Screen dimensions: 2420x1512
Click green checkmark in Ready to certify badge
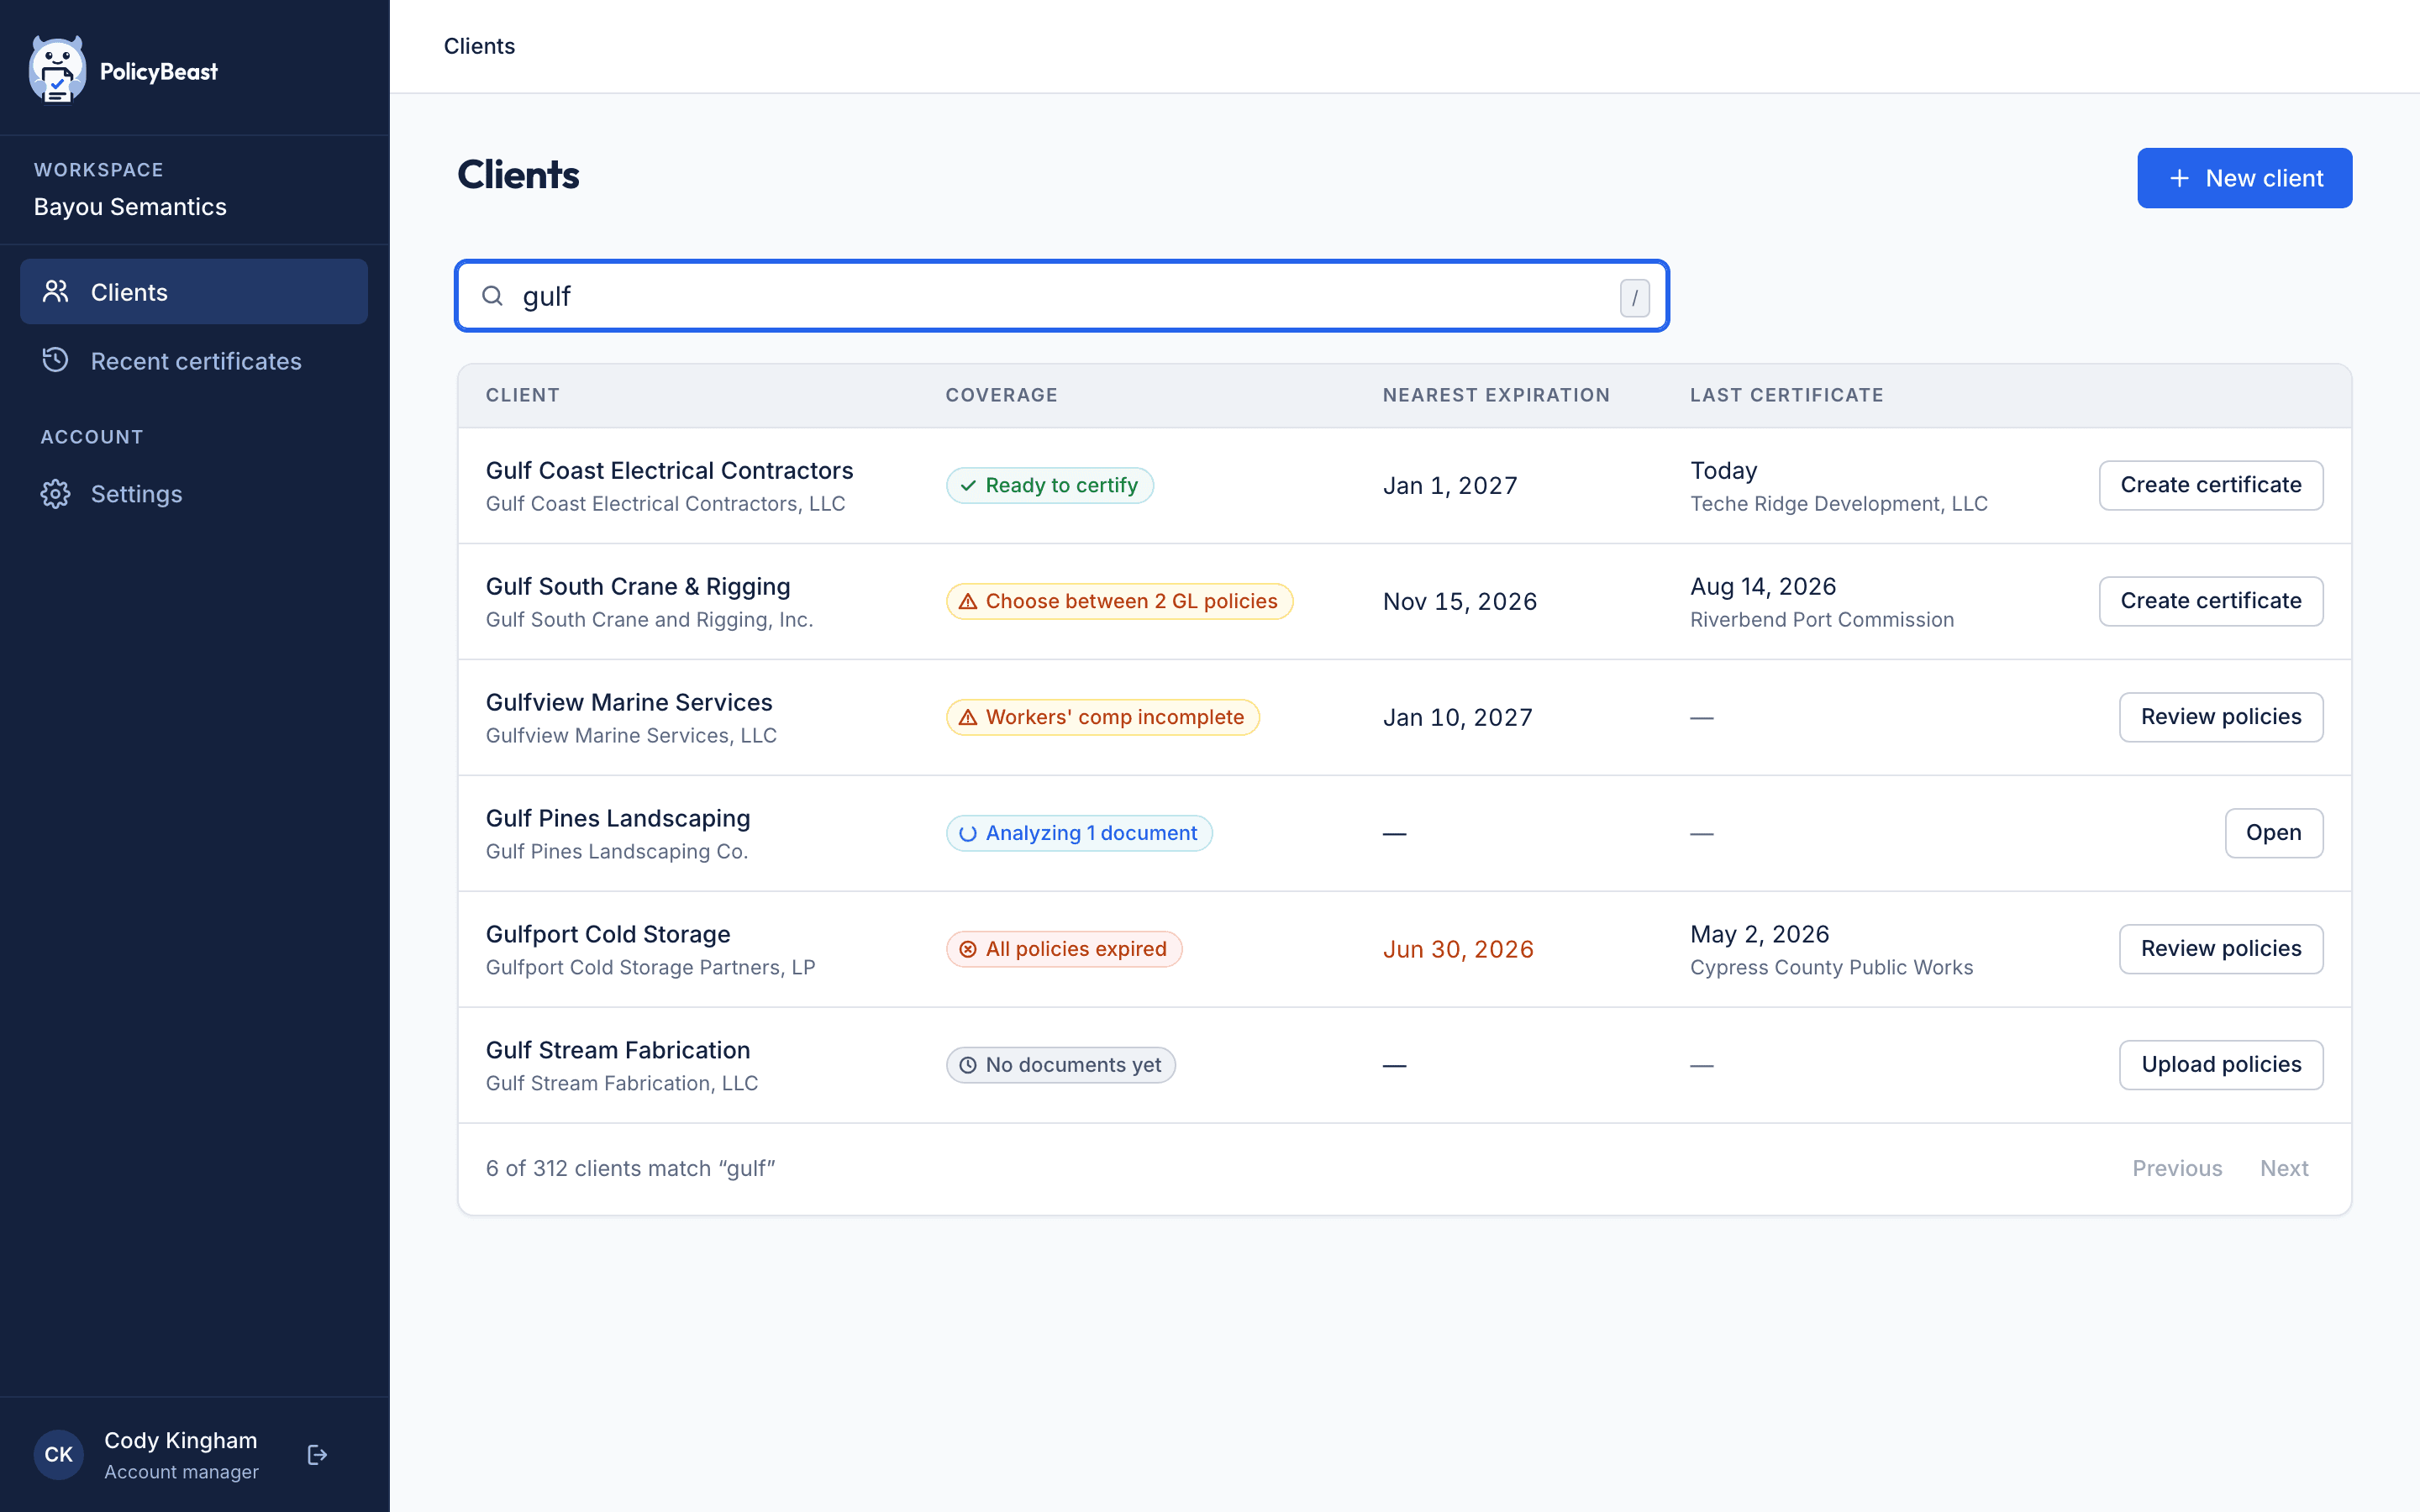coord(968,485)
